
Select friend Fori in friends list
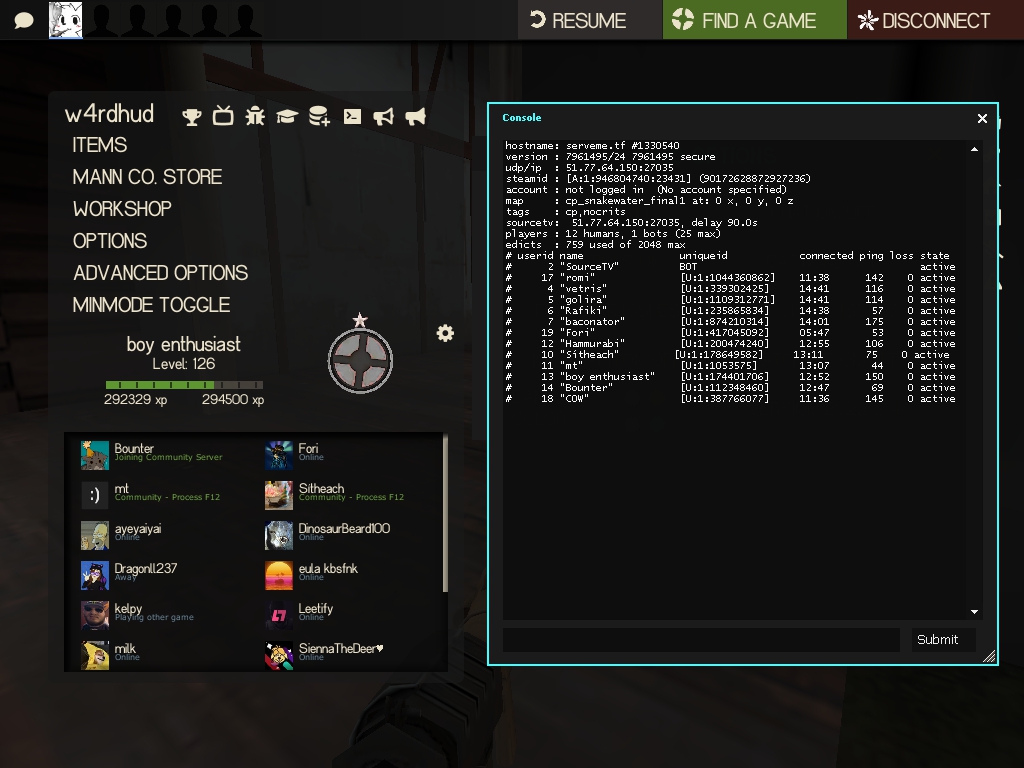tap(294, 455)
